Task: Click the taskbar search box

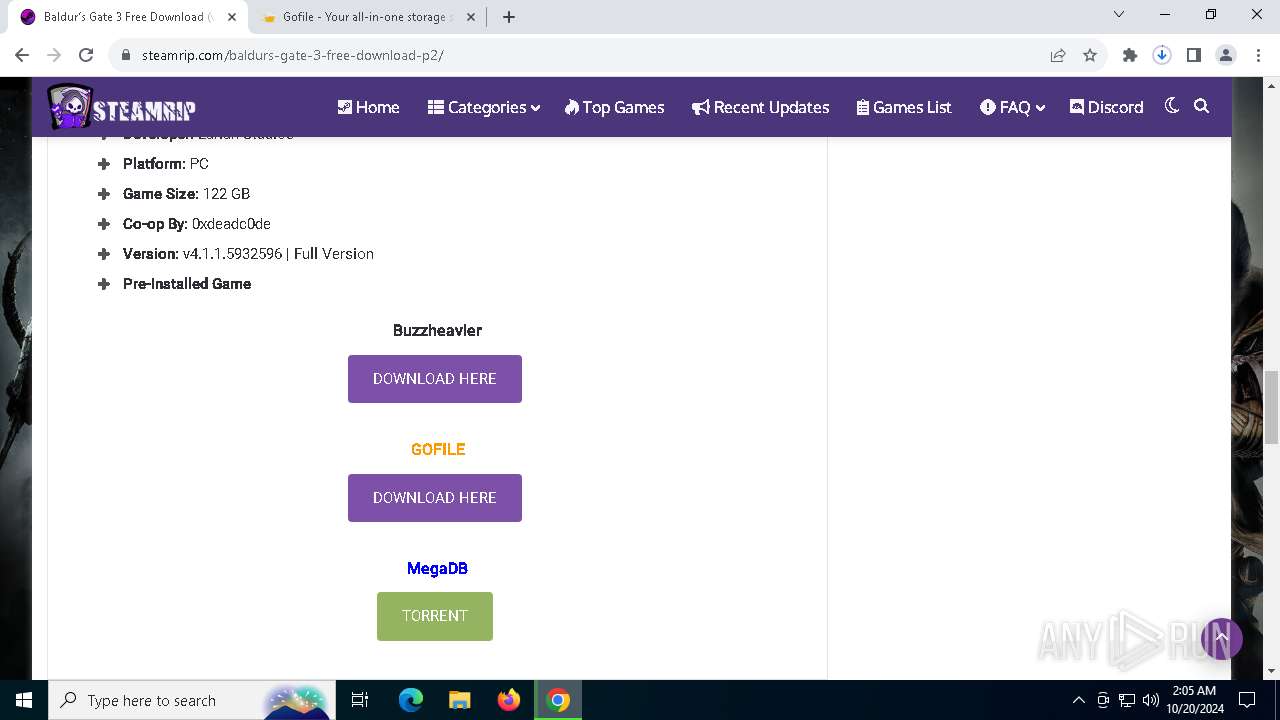Action: coord(192,700)
